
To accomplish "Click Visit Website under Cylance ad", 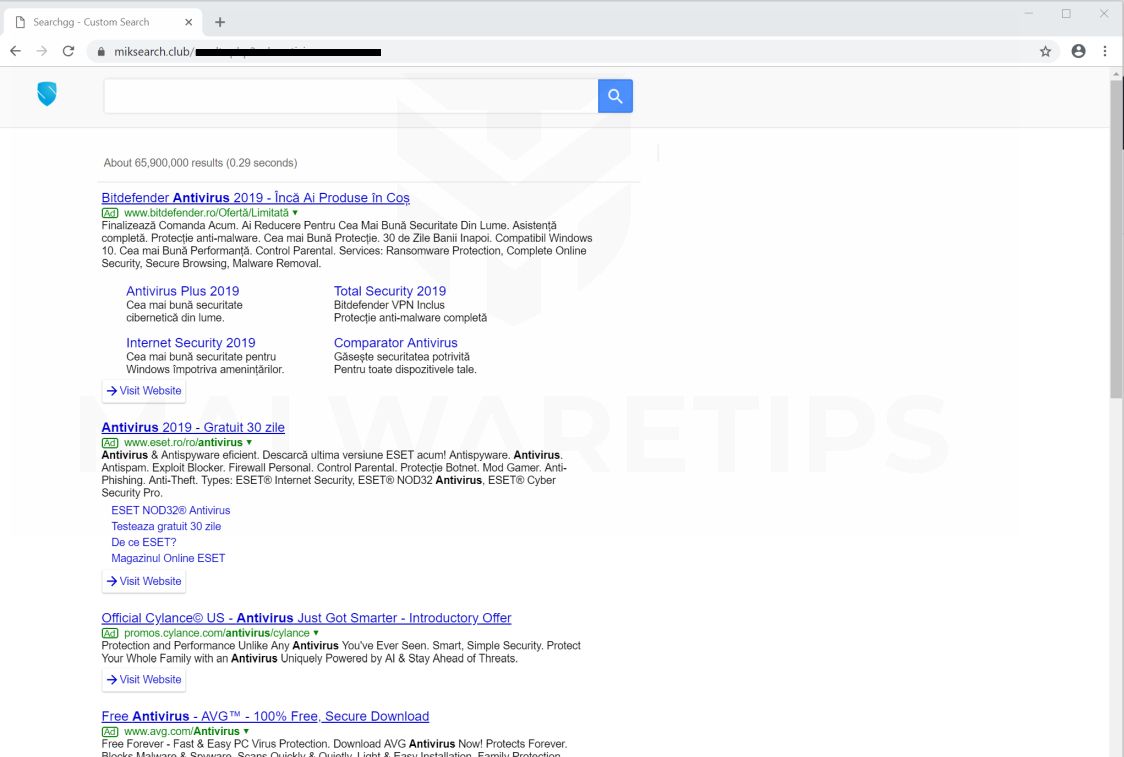I will 143,680.
